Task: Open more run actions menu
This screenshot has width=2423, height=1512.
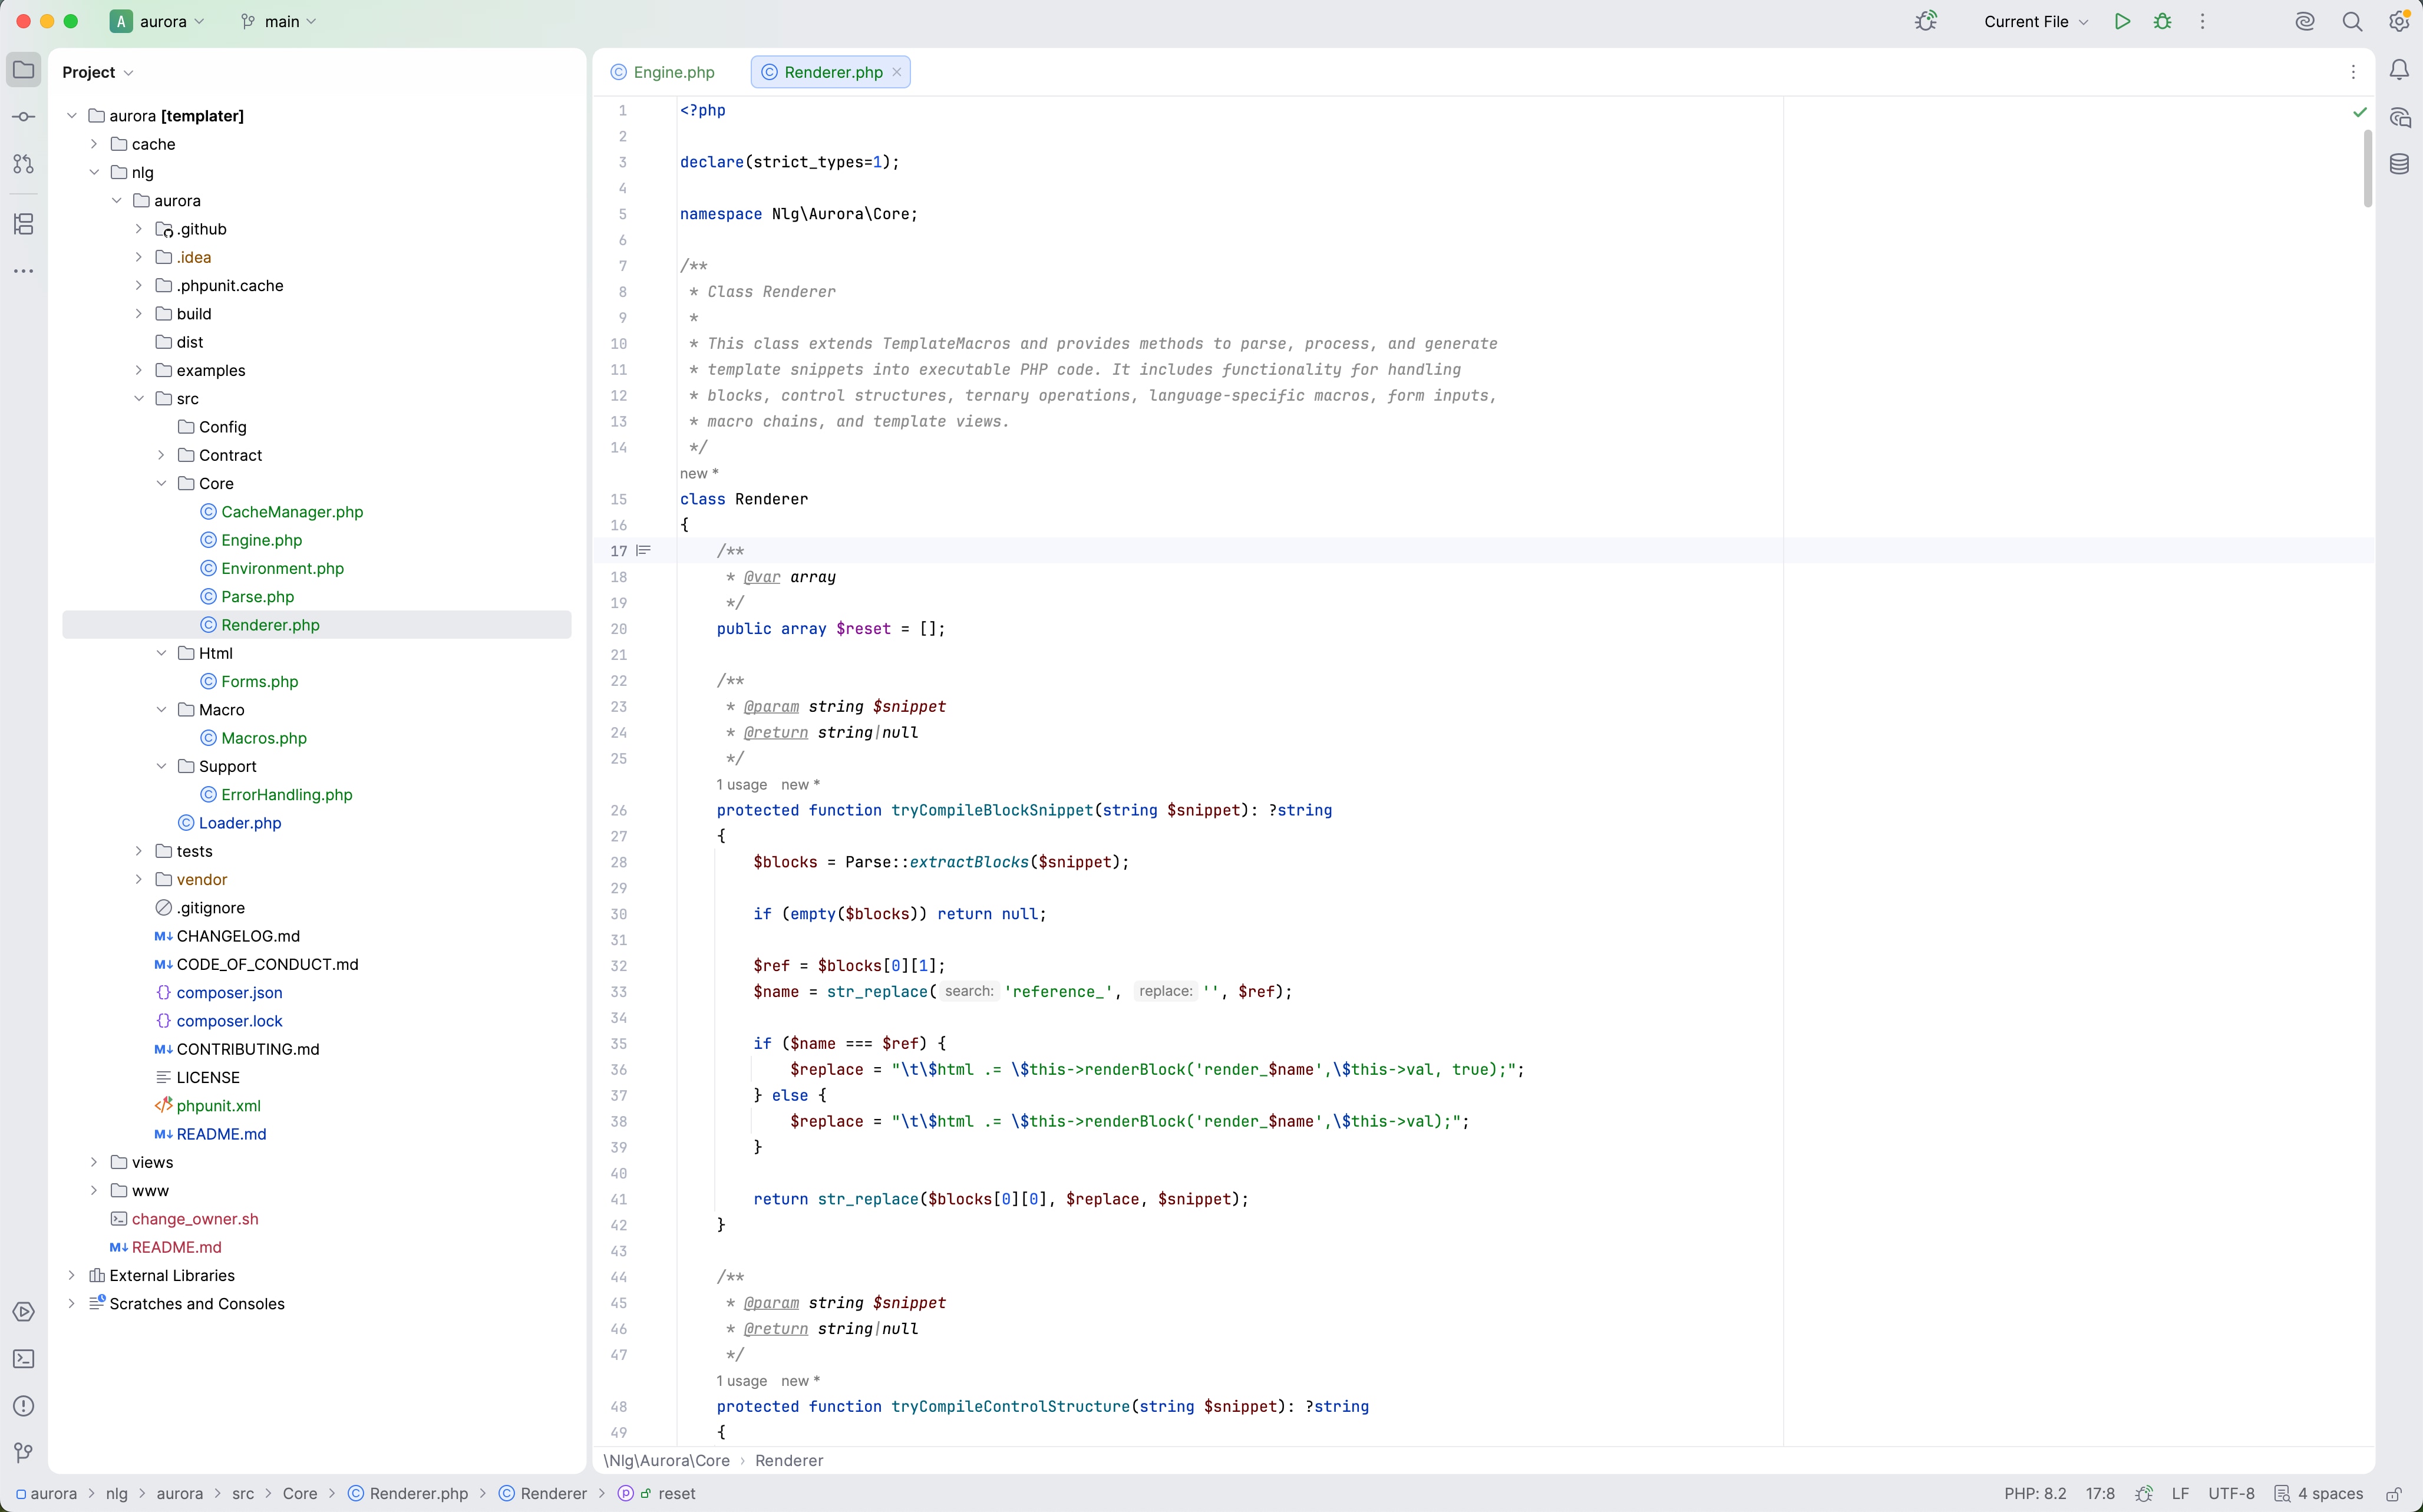Action: click(2202, 21)
